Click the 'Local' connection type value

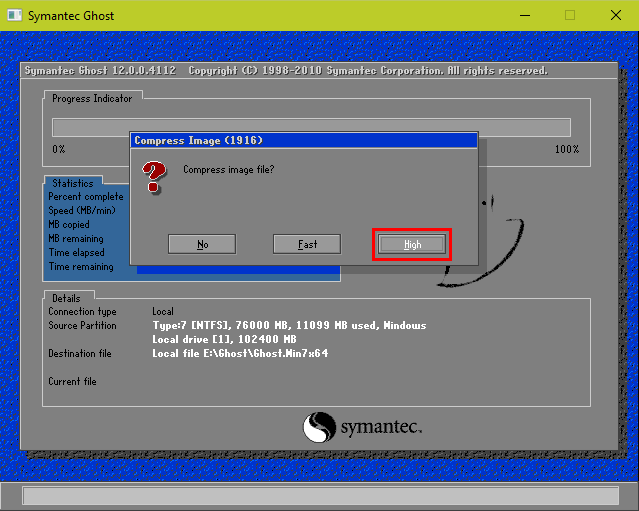pos(163,312)
